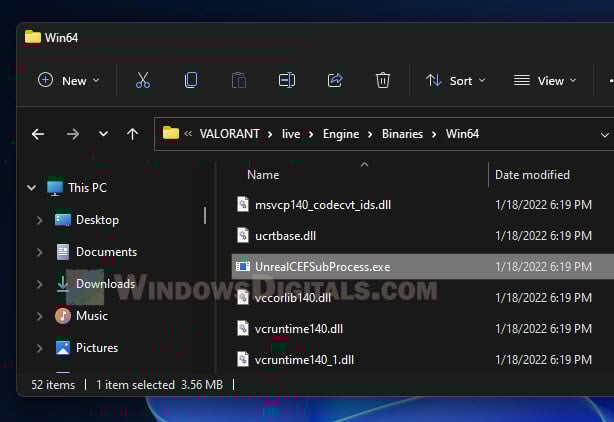
Task: Expand the chevron after Binaries
Action: (434, 134)
